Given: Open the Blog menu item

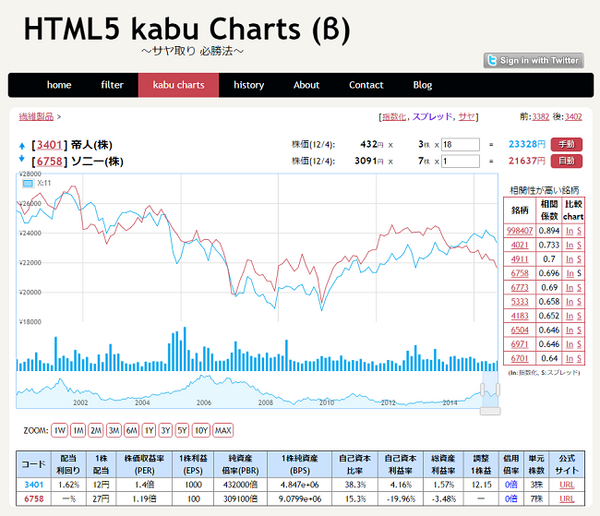Looking at the screenshot, I should tap(422, 85).
